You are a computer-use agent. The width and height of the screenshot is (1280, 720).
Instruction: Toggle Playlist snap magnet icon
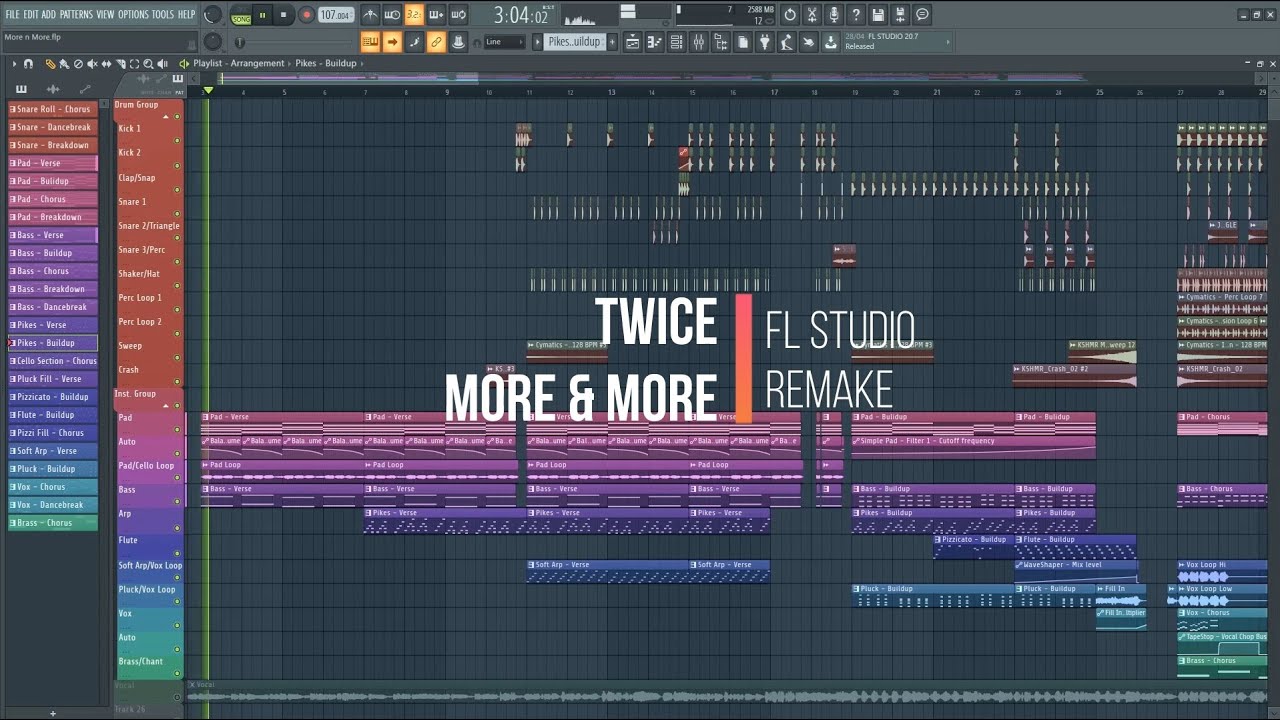pos(28,64)
